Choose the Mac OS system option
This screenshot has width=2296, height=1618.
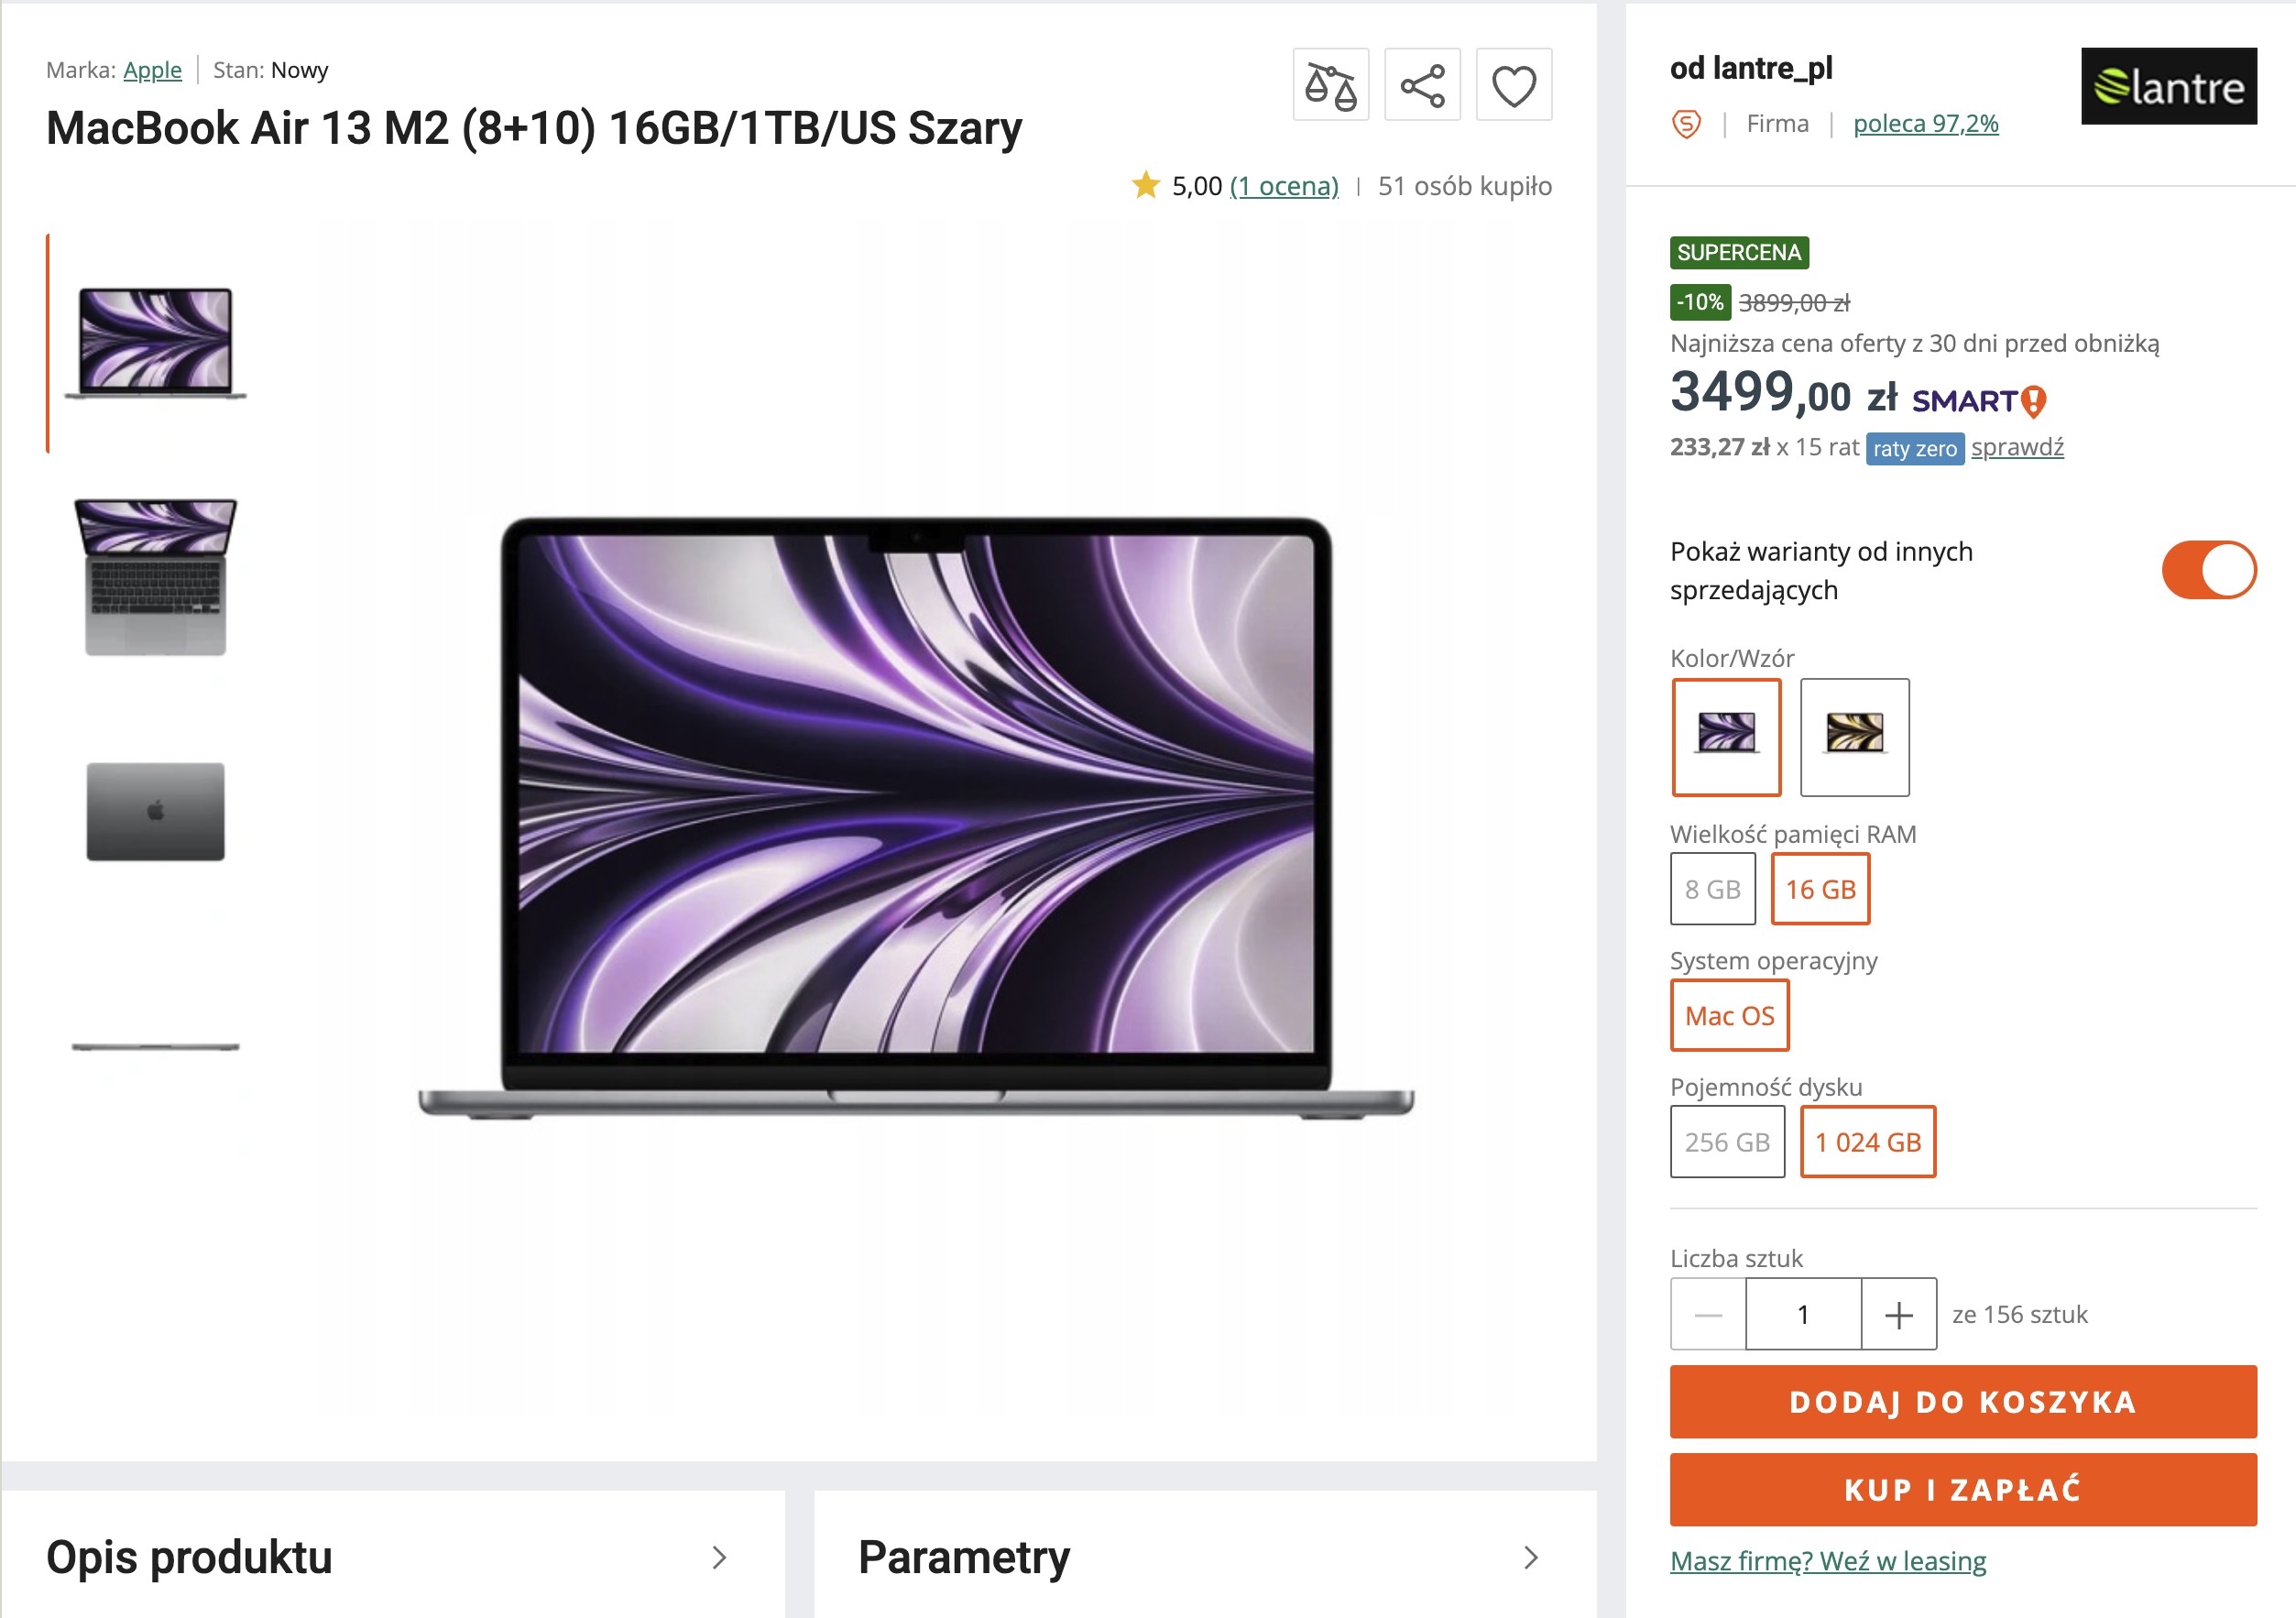(x=1729, y=1016)
